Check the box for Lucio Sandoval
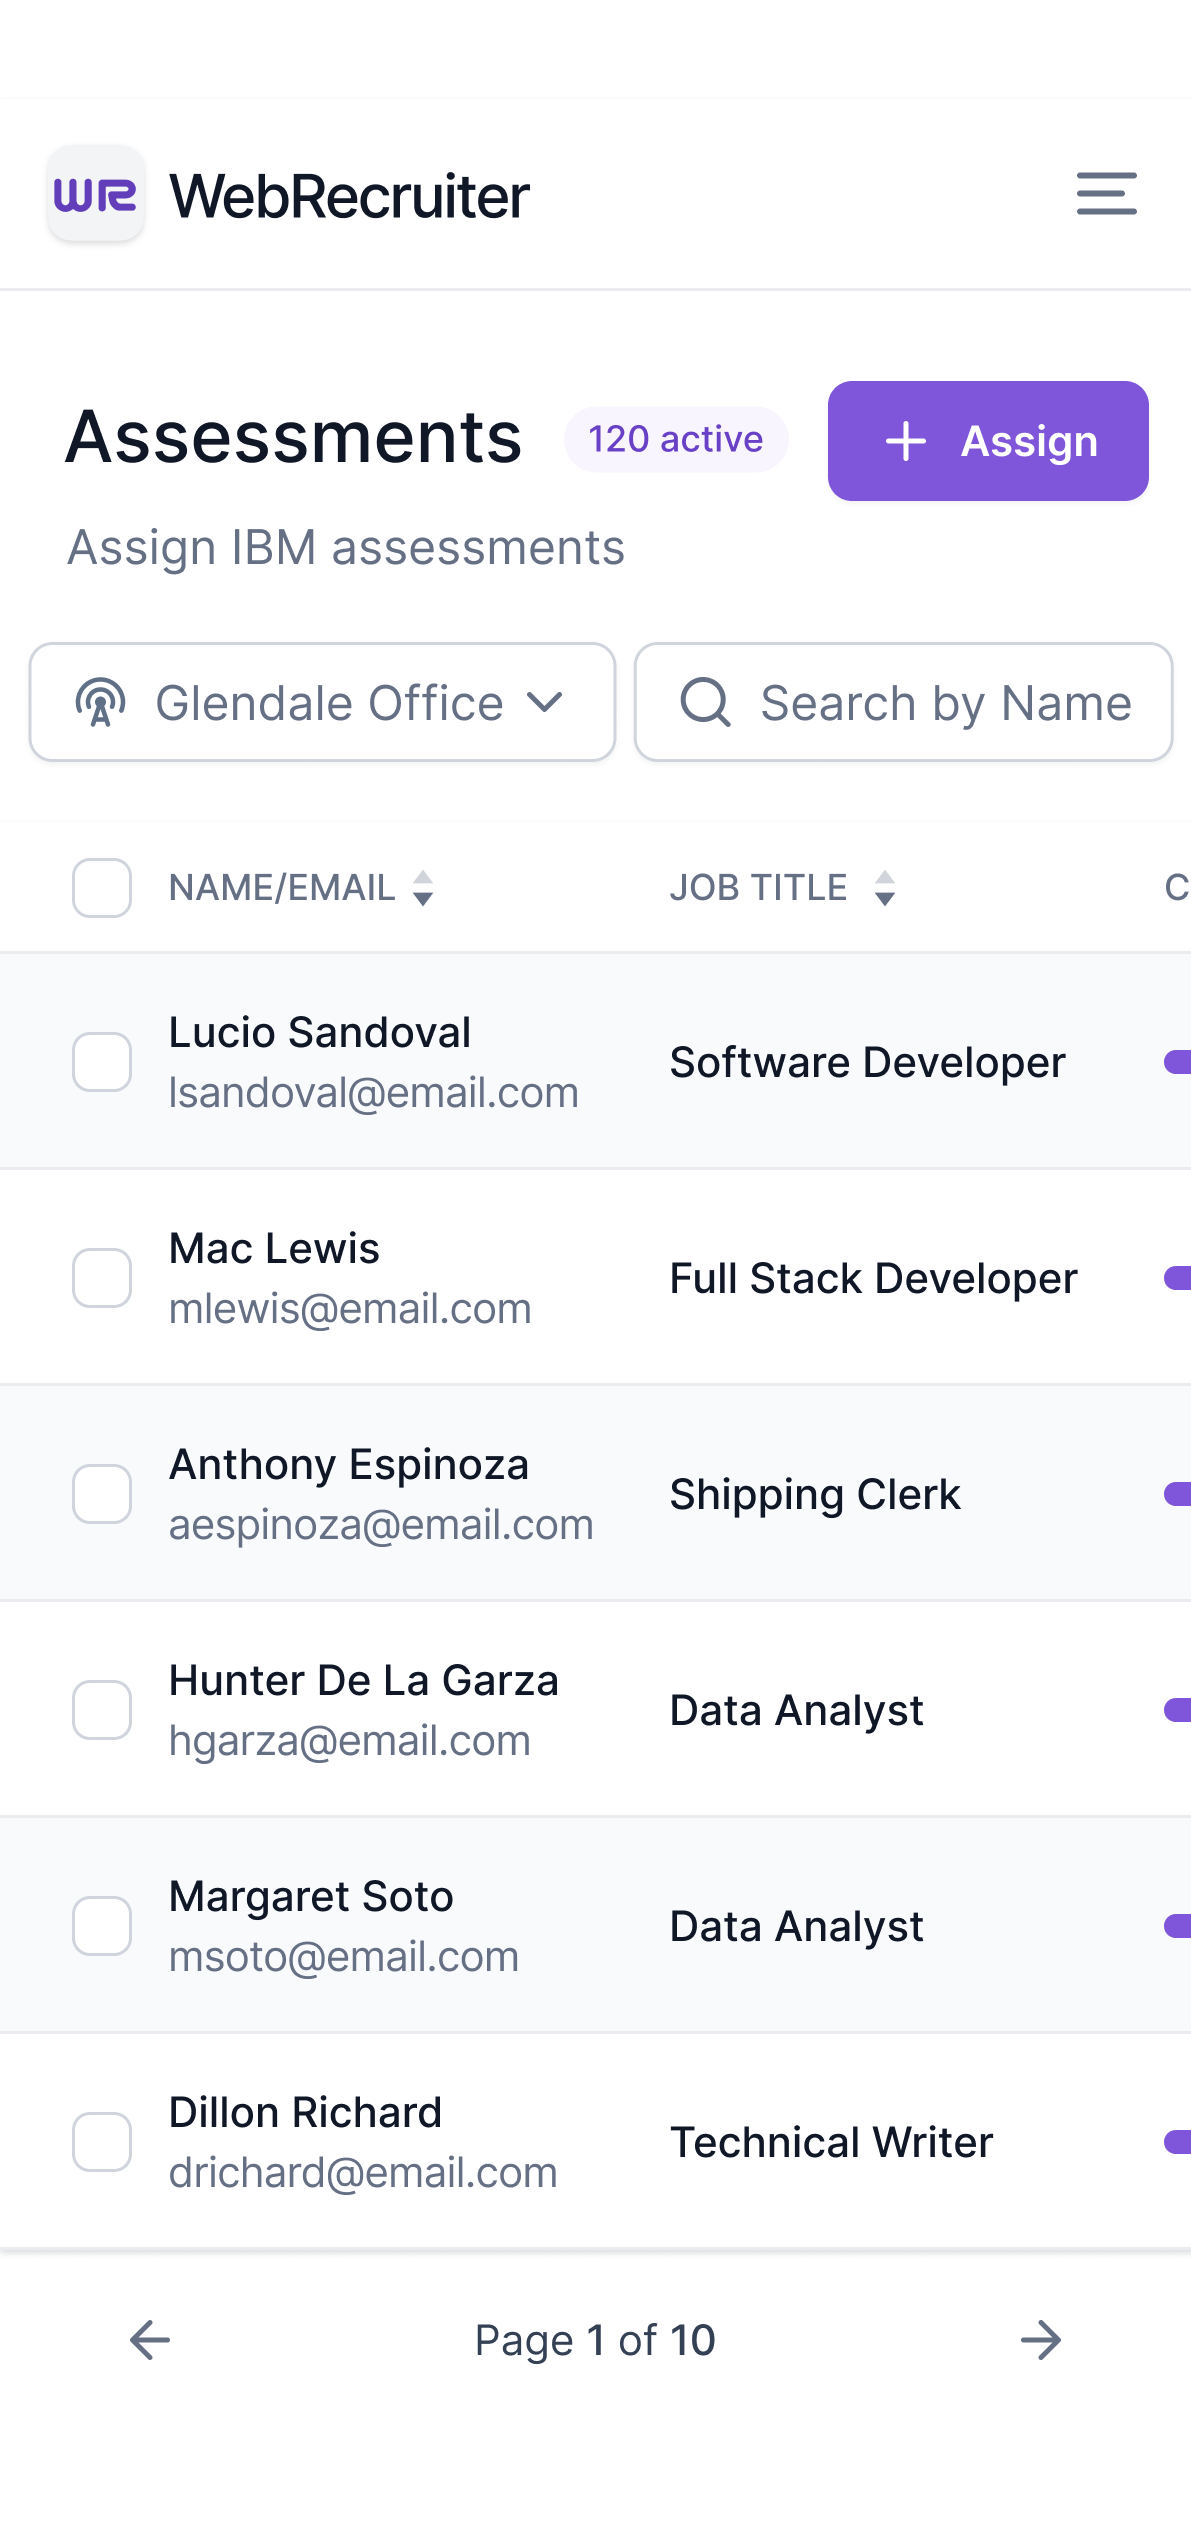This screenshot has height=2532, width=1191. tap(102, 1062)
